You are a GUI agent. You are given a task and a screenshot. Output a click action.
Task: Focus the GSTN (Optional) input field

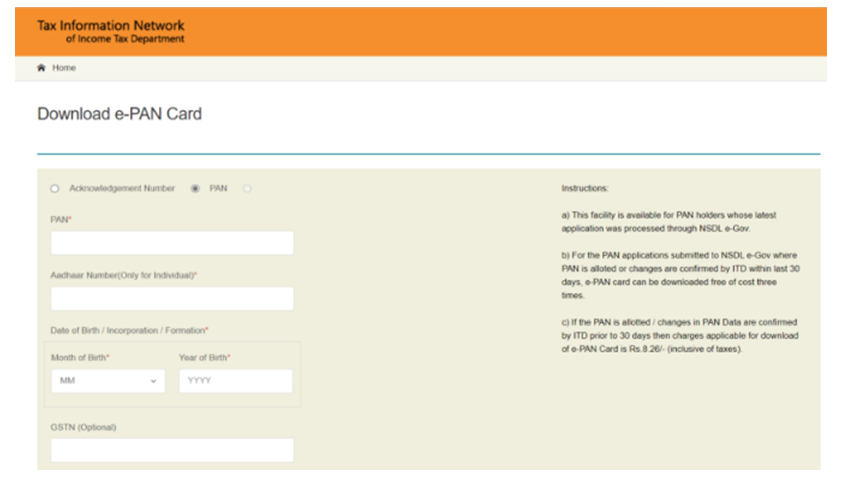[x=172, y=450]
